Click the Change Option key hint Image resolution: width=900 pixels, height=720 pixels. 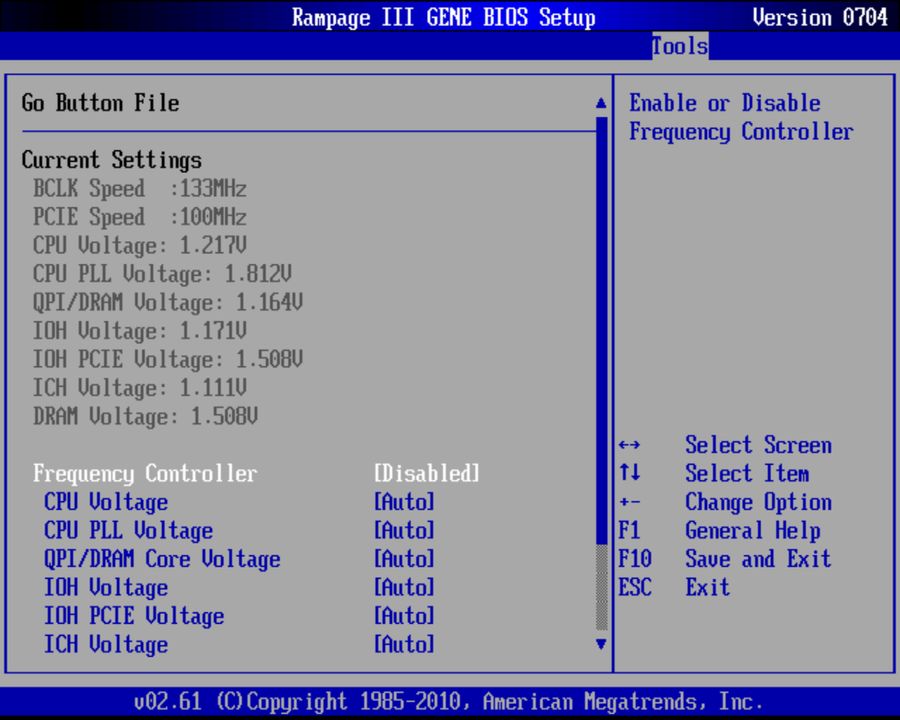758,502
